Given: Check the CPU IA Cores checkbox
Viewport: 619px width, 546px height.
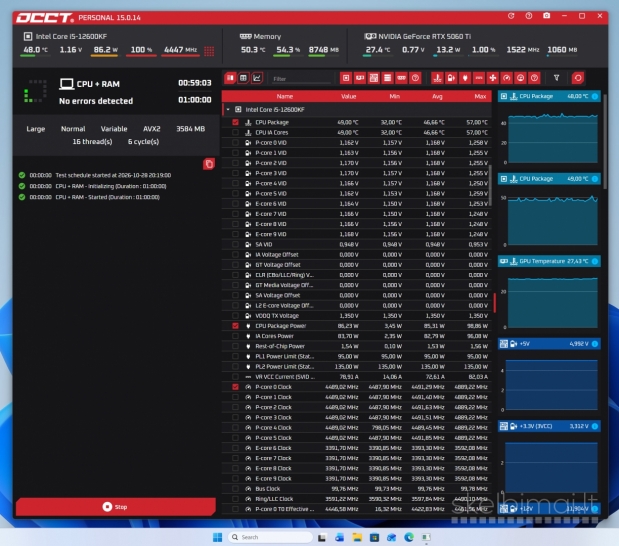Looking at the screenshot, I should point(236,133).
